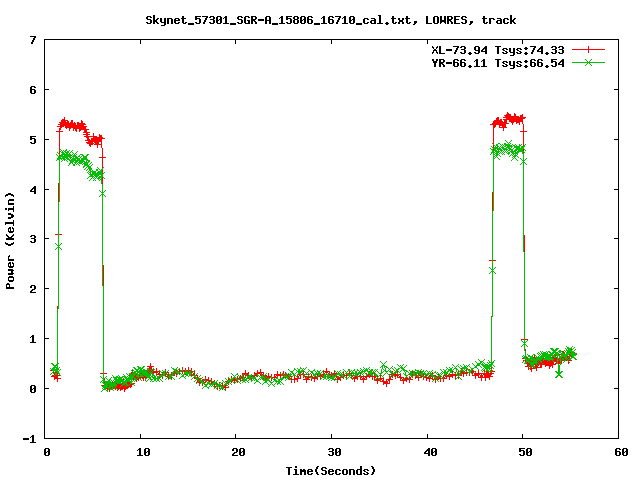The image size is (640, 480).
Task: Click the green outlier point near 54 seconds
Action: [x=559, y=374]
